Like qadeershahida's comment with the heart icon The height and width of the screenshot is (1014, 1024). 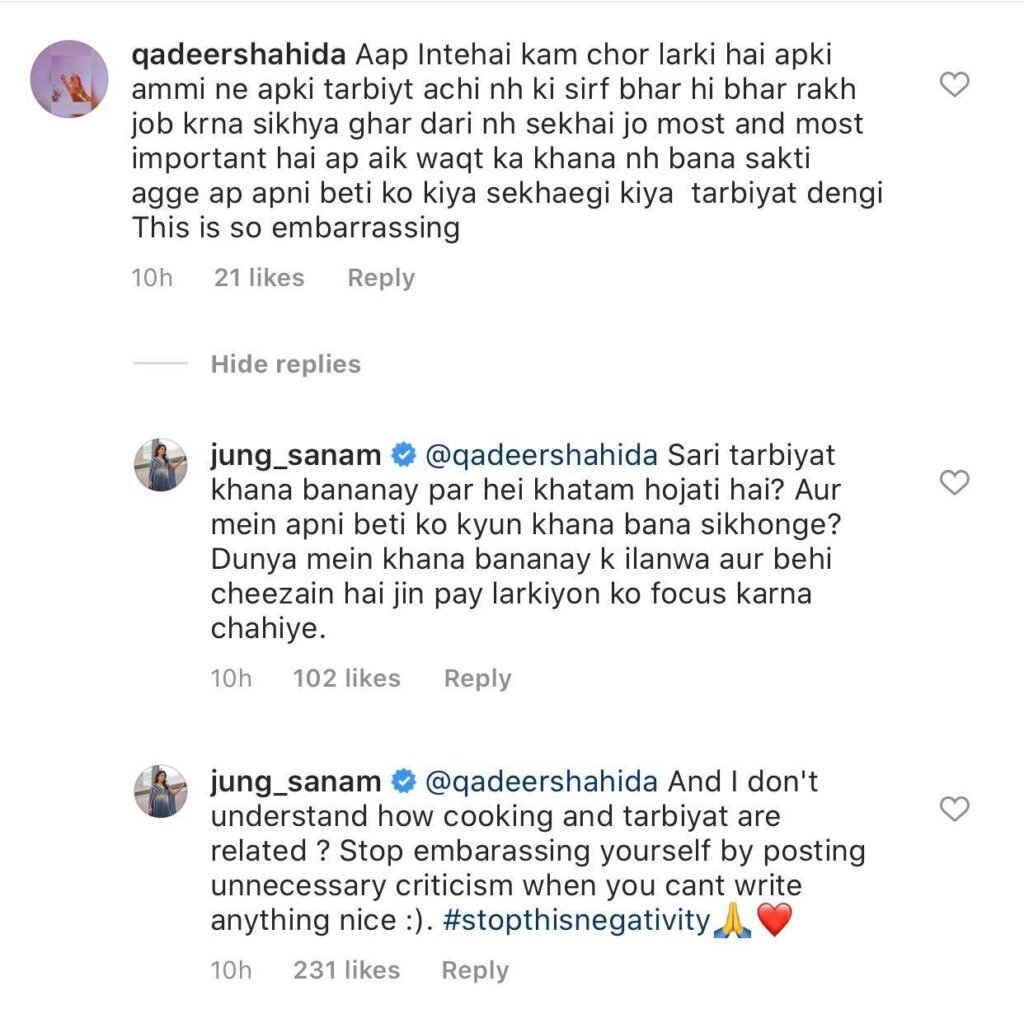pyautogui.click(x=955, y=86)
